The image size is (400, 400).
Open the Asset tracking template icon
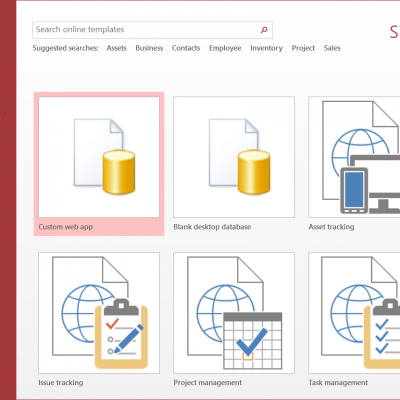tap(354, 157)
